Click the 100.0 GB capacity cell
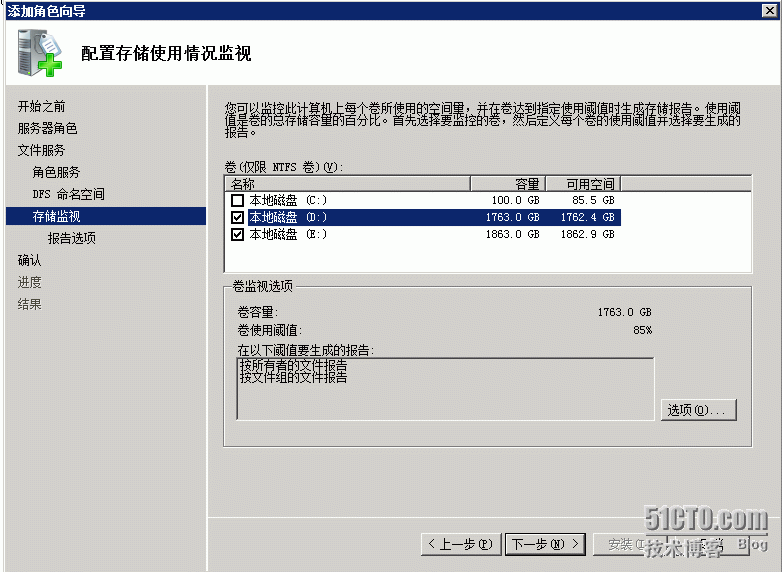Screen dimensions: 782x572 click(x=515, y=200)
